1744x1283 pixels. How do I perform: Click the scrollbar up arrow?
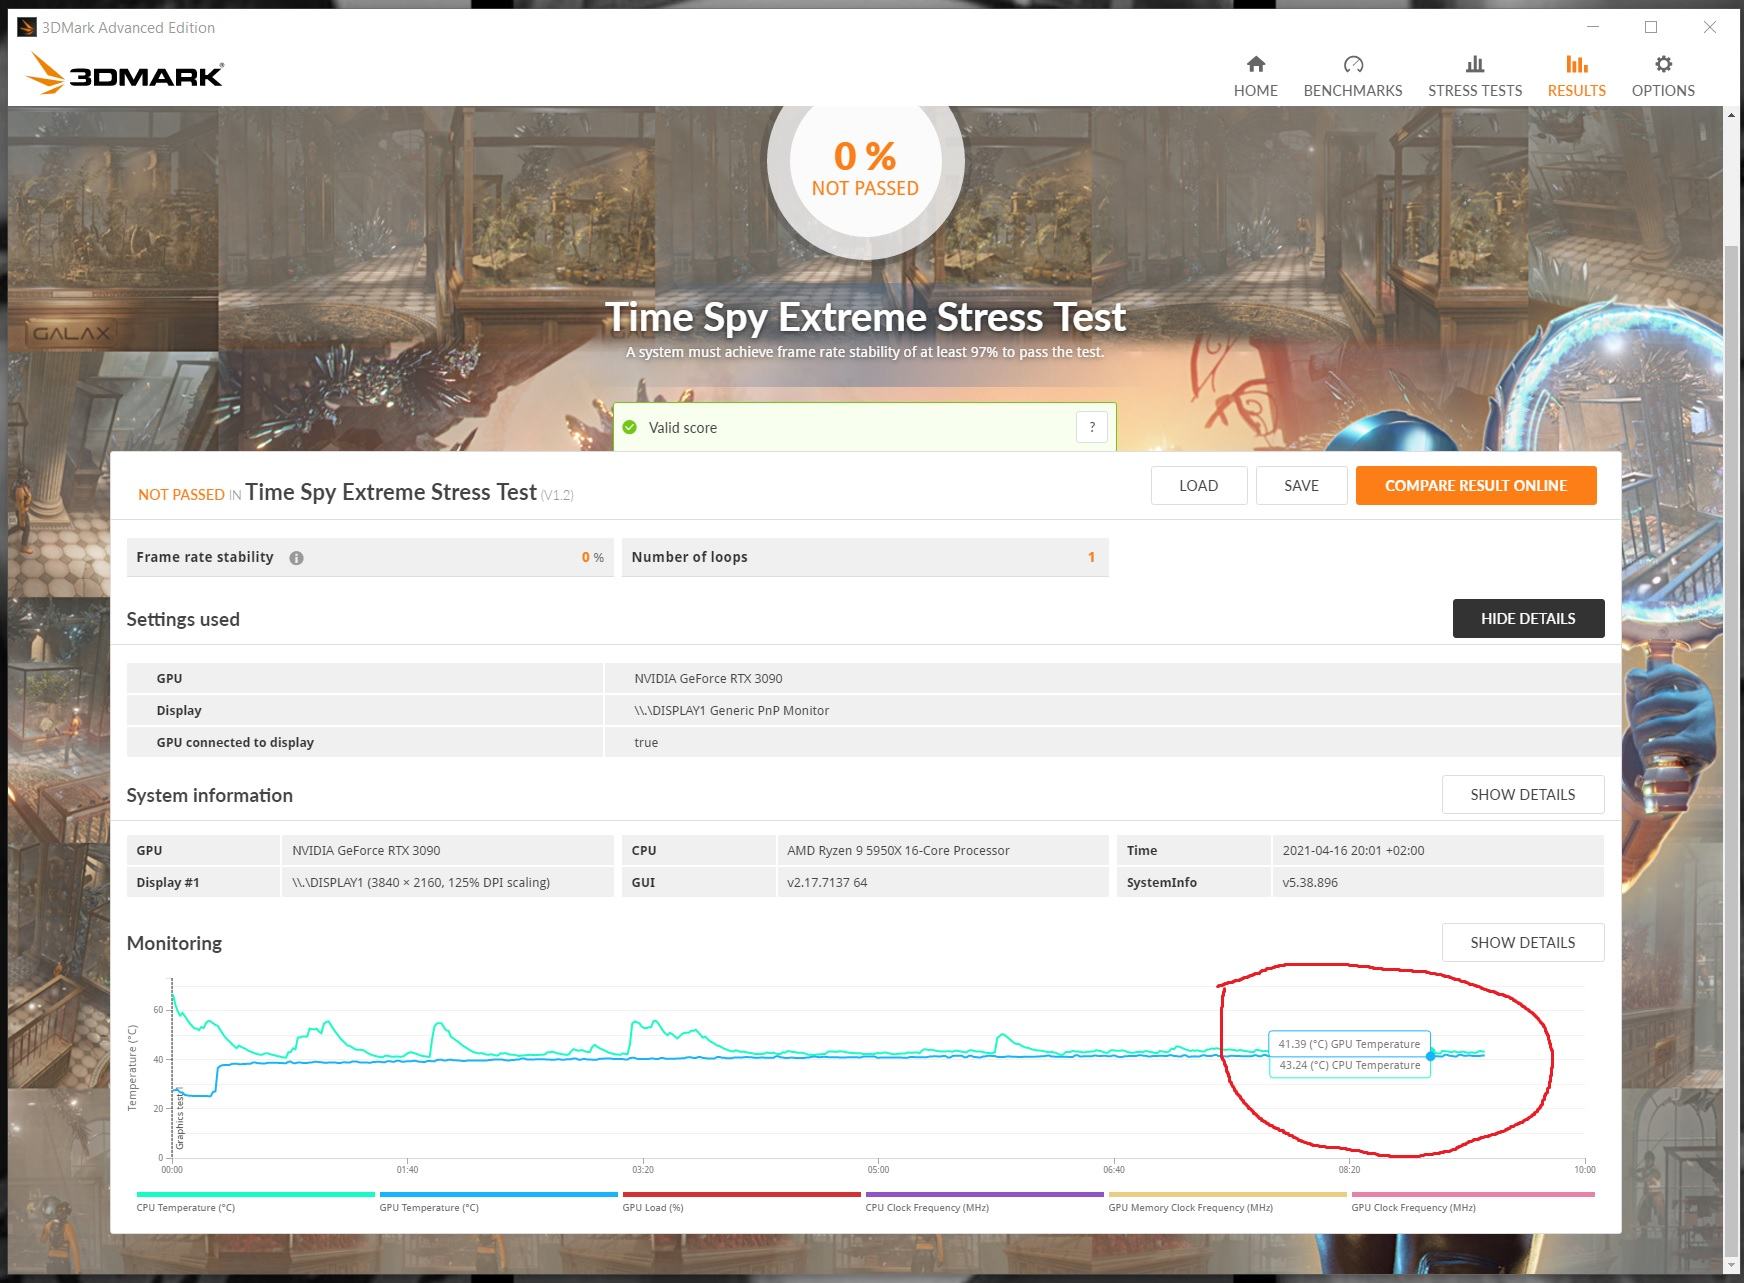pos(1733,115)
